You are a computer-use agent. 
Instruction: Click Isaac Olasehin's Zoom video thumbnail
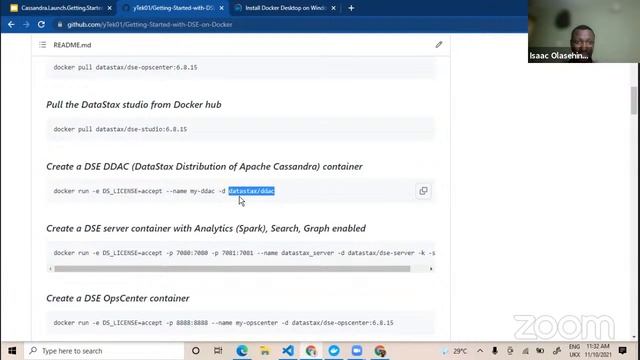584,31
